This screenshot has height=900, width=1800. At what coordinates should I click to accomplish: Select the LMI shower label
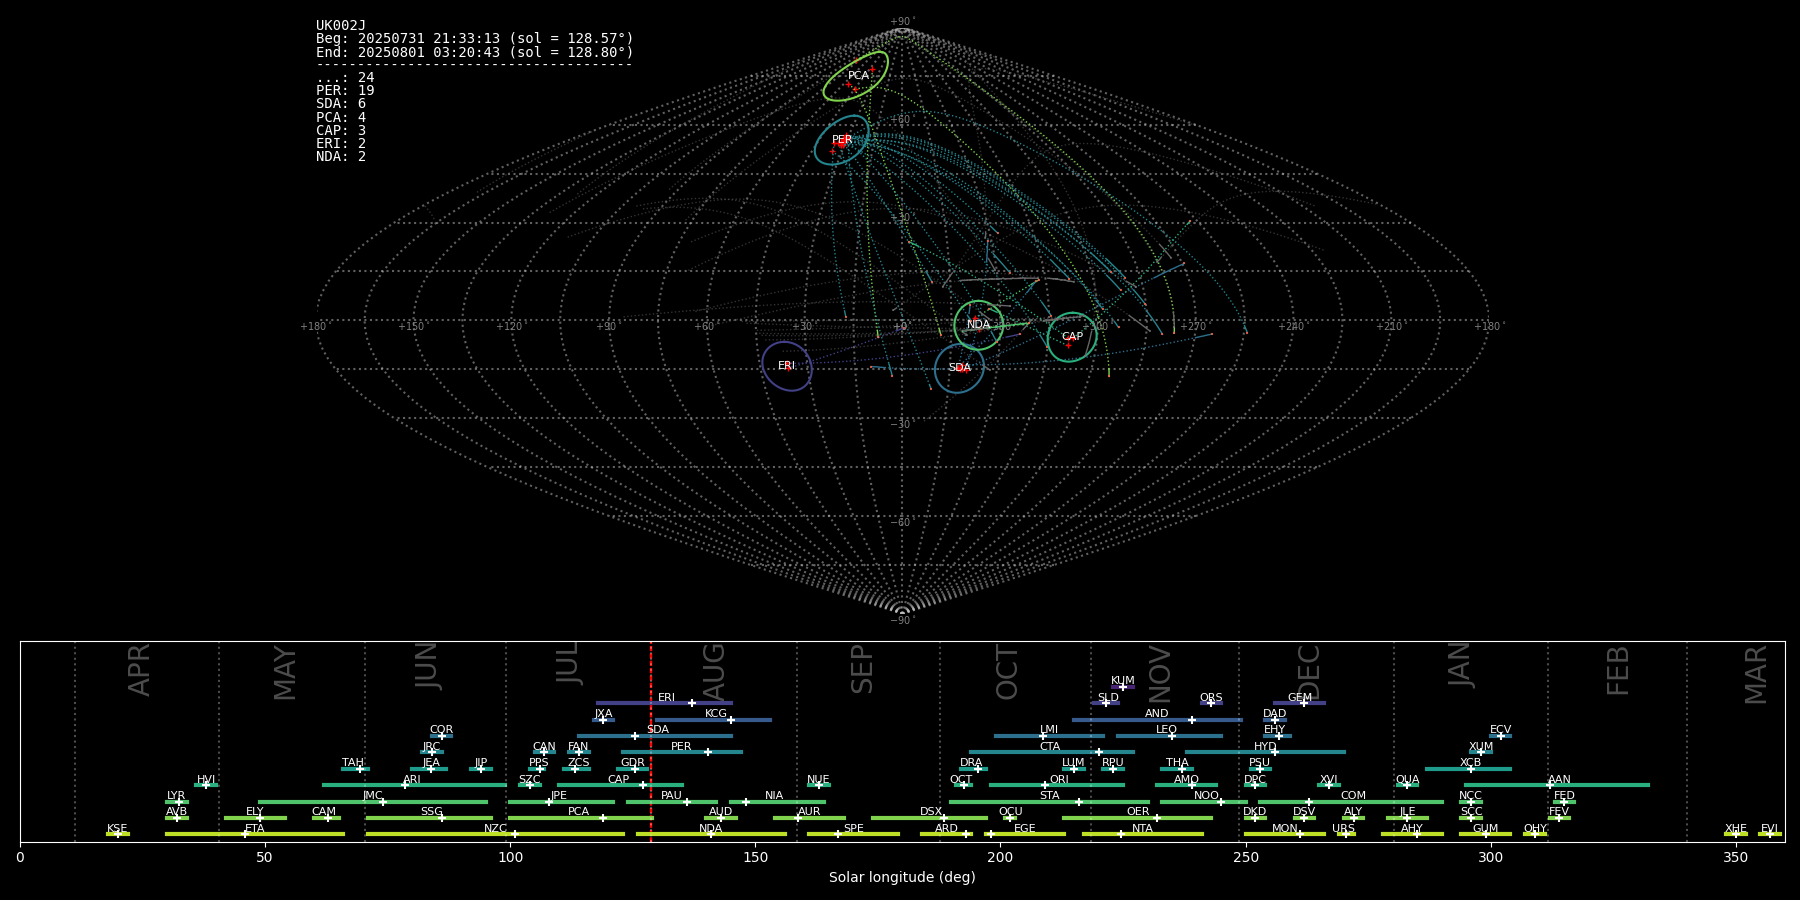[x=1049, y=730]
